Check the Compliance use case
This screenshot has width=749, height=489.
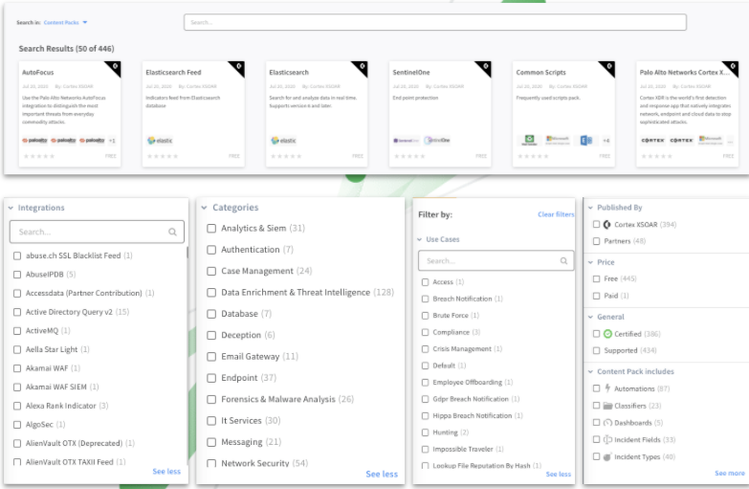click(425, 332)
